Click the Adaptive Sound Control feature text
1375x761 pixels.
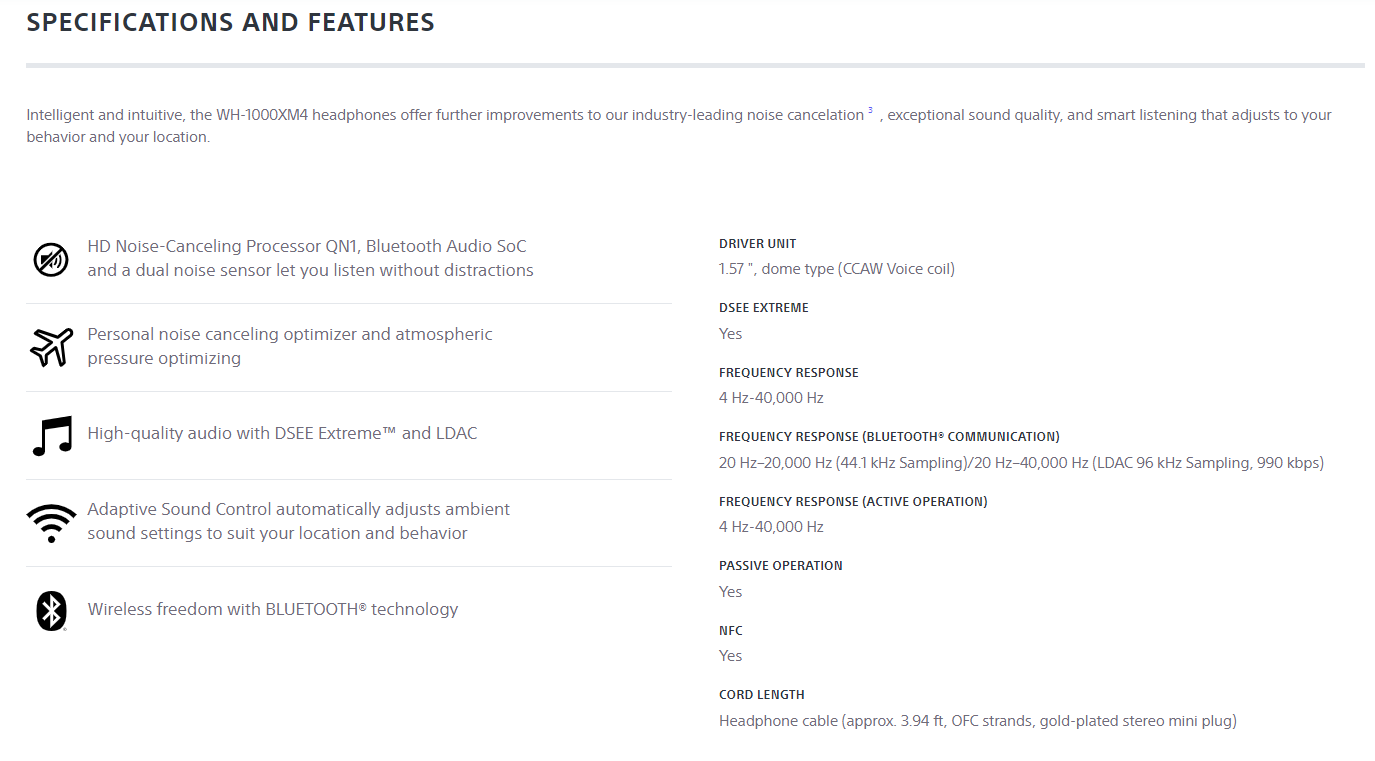(298, 521)
